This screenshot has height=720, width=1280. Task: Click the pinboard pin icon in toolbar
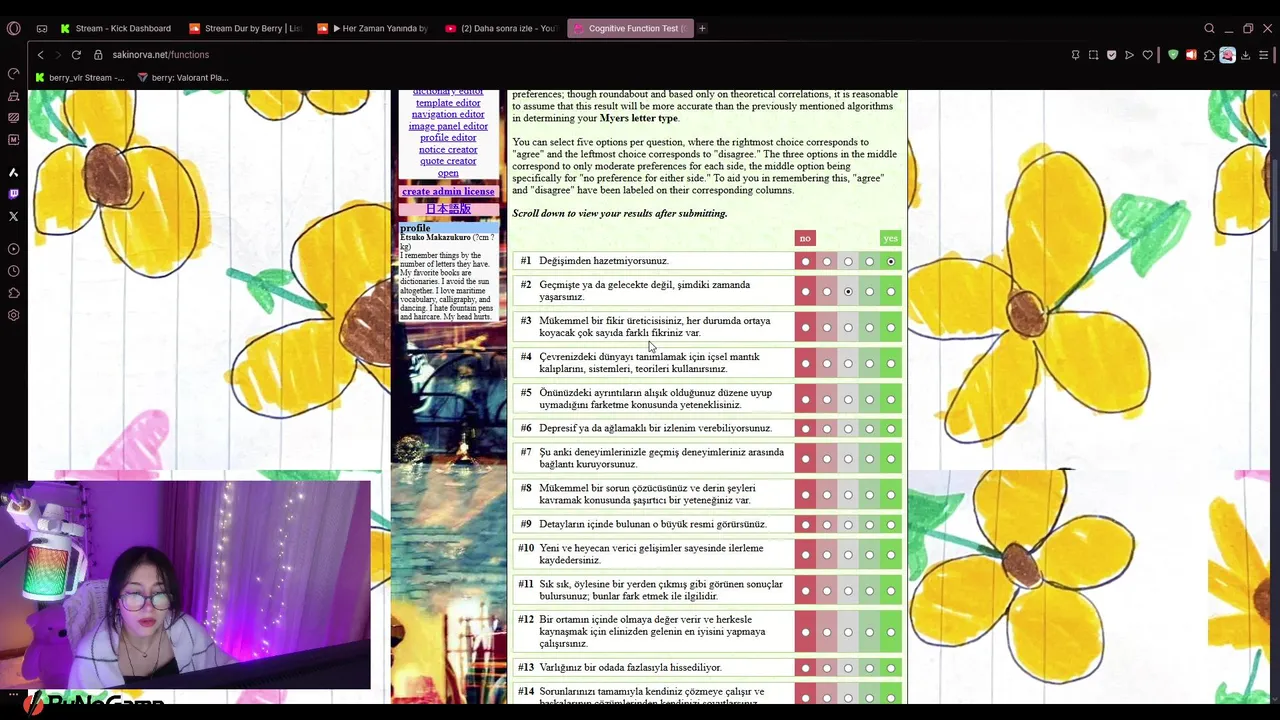coord(1075,55)
